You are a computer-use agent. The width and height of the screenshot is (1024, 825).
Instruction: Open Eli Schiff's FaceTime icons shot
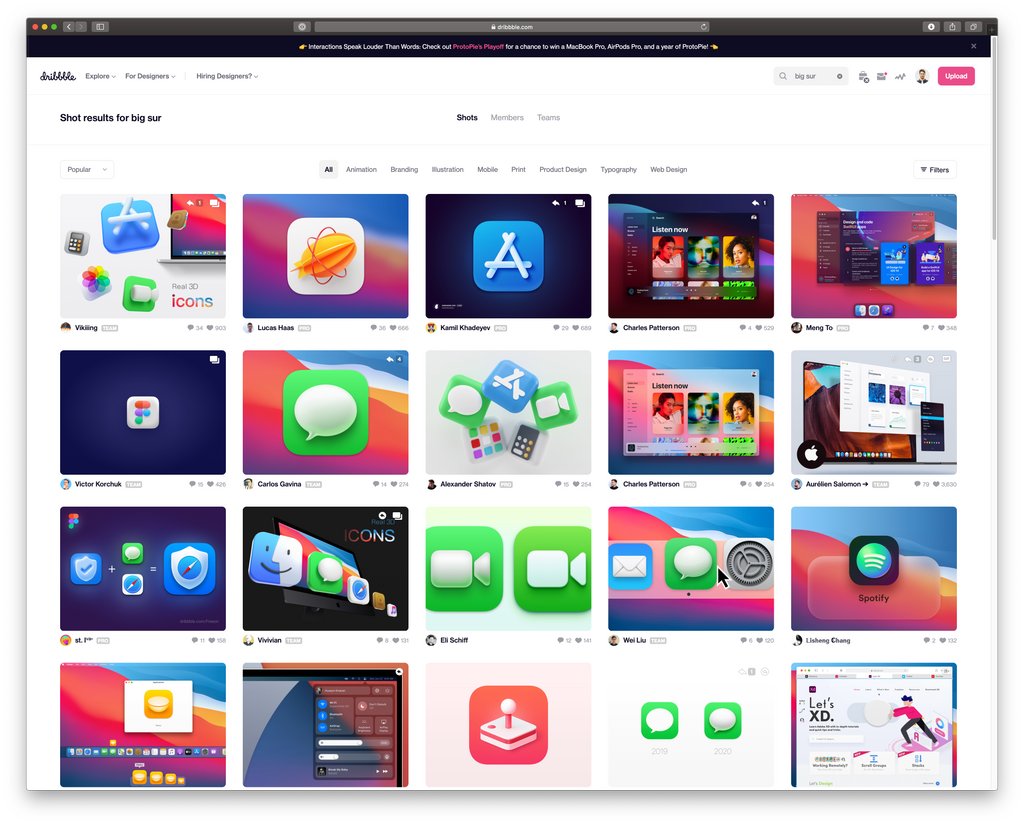pyautogui.click(x=508, y=568)
